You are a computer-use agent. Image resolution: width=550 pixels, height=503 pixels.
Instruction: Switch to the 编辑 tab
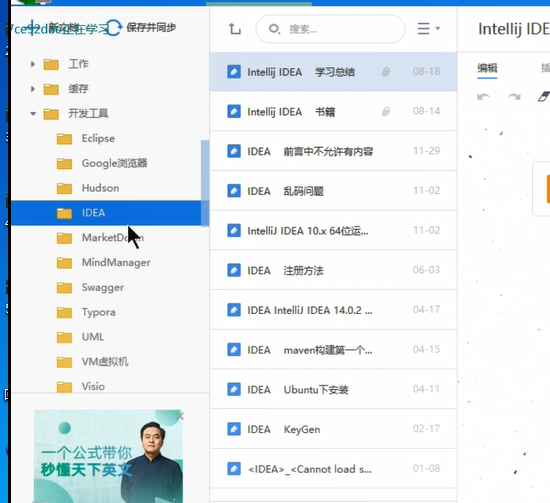[487, 68]
